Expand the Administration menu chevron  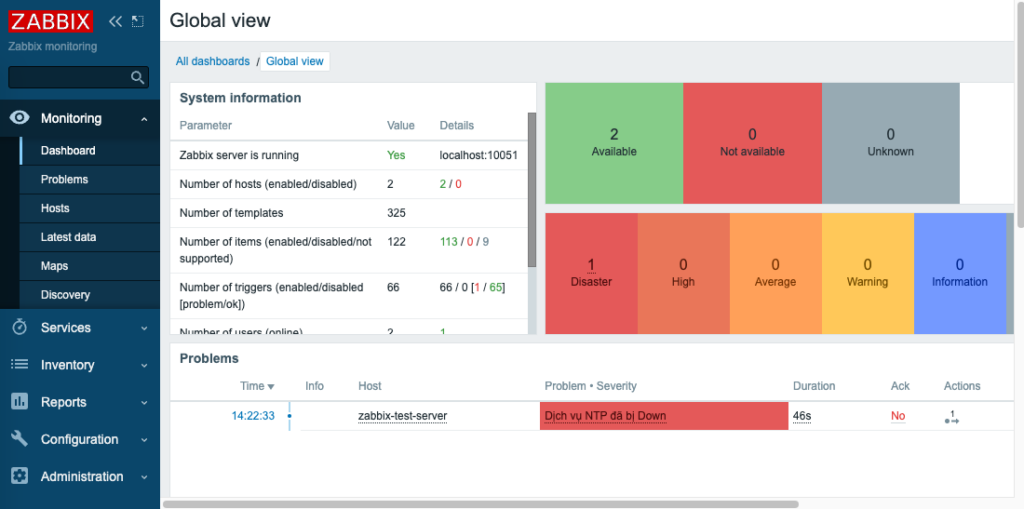coord(144,477)
